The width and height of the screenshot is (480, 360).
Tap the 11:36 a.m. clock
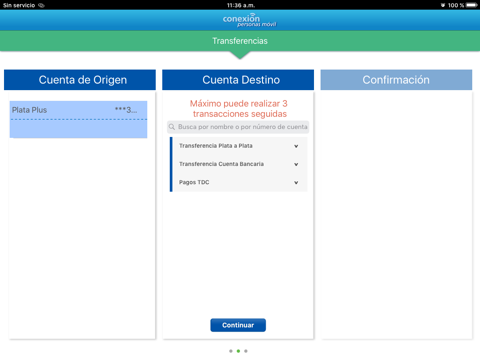click(241, 5)
